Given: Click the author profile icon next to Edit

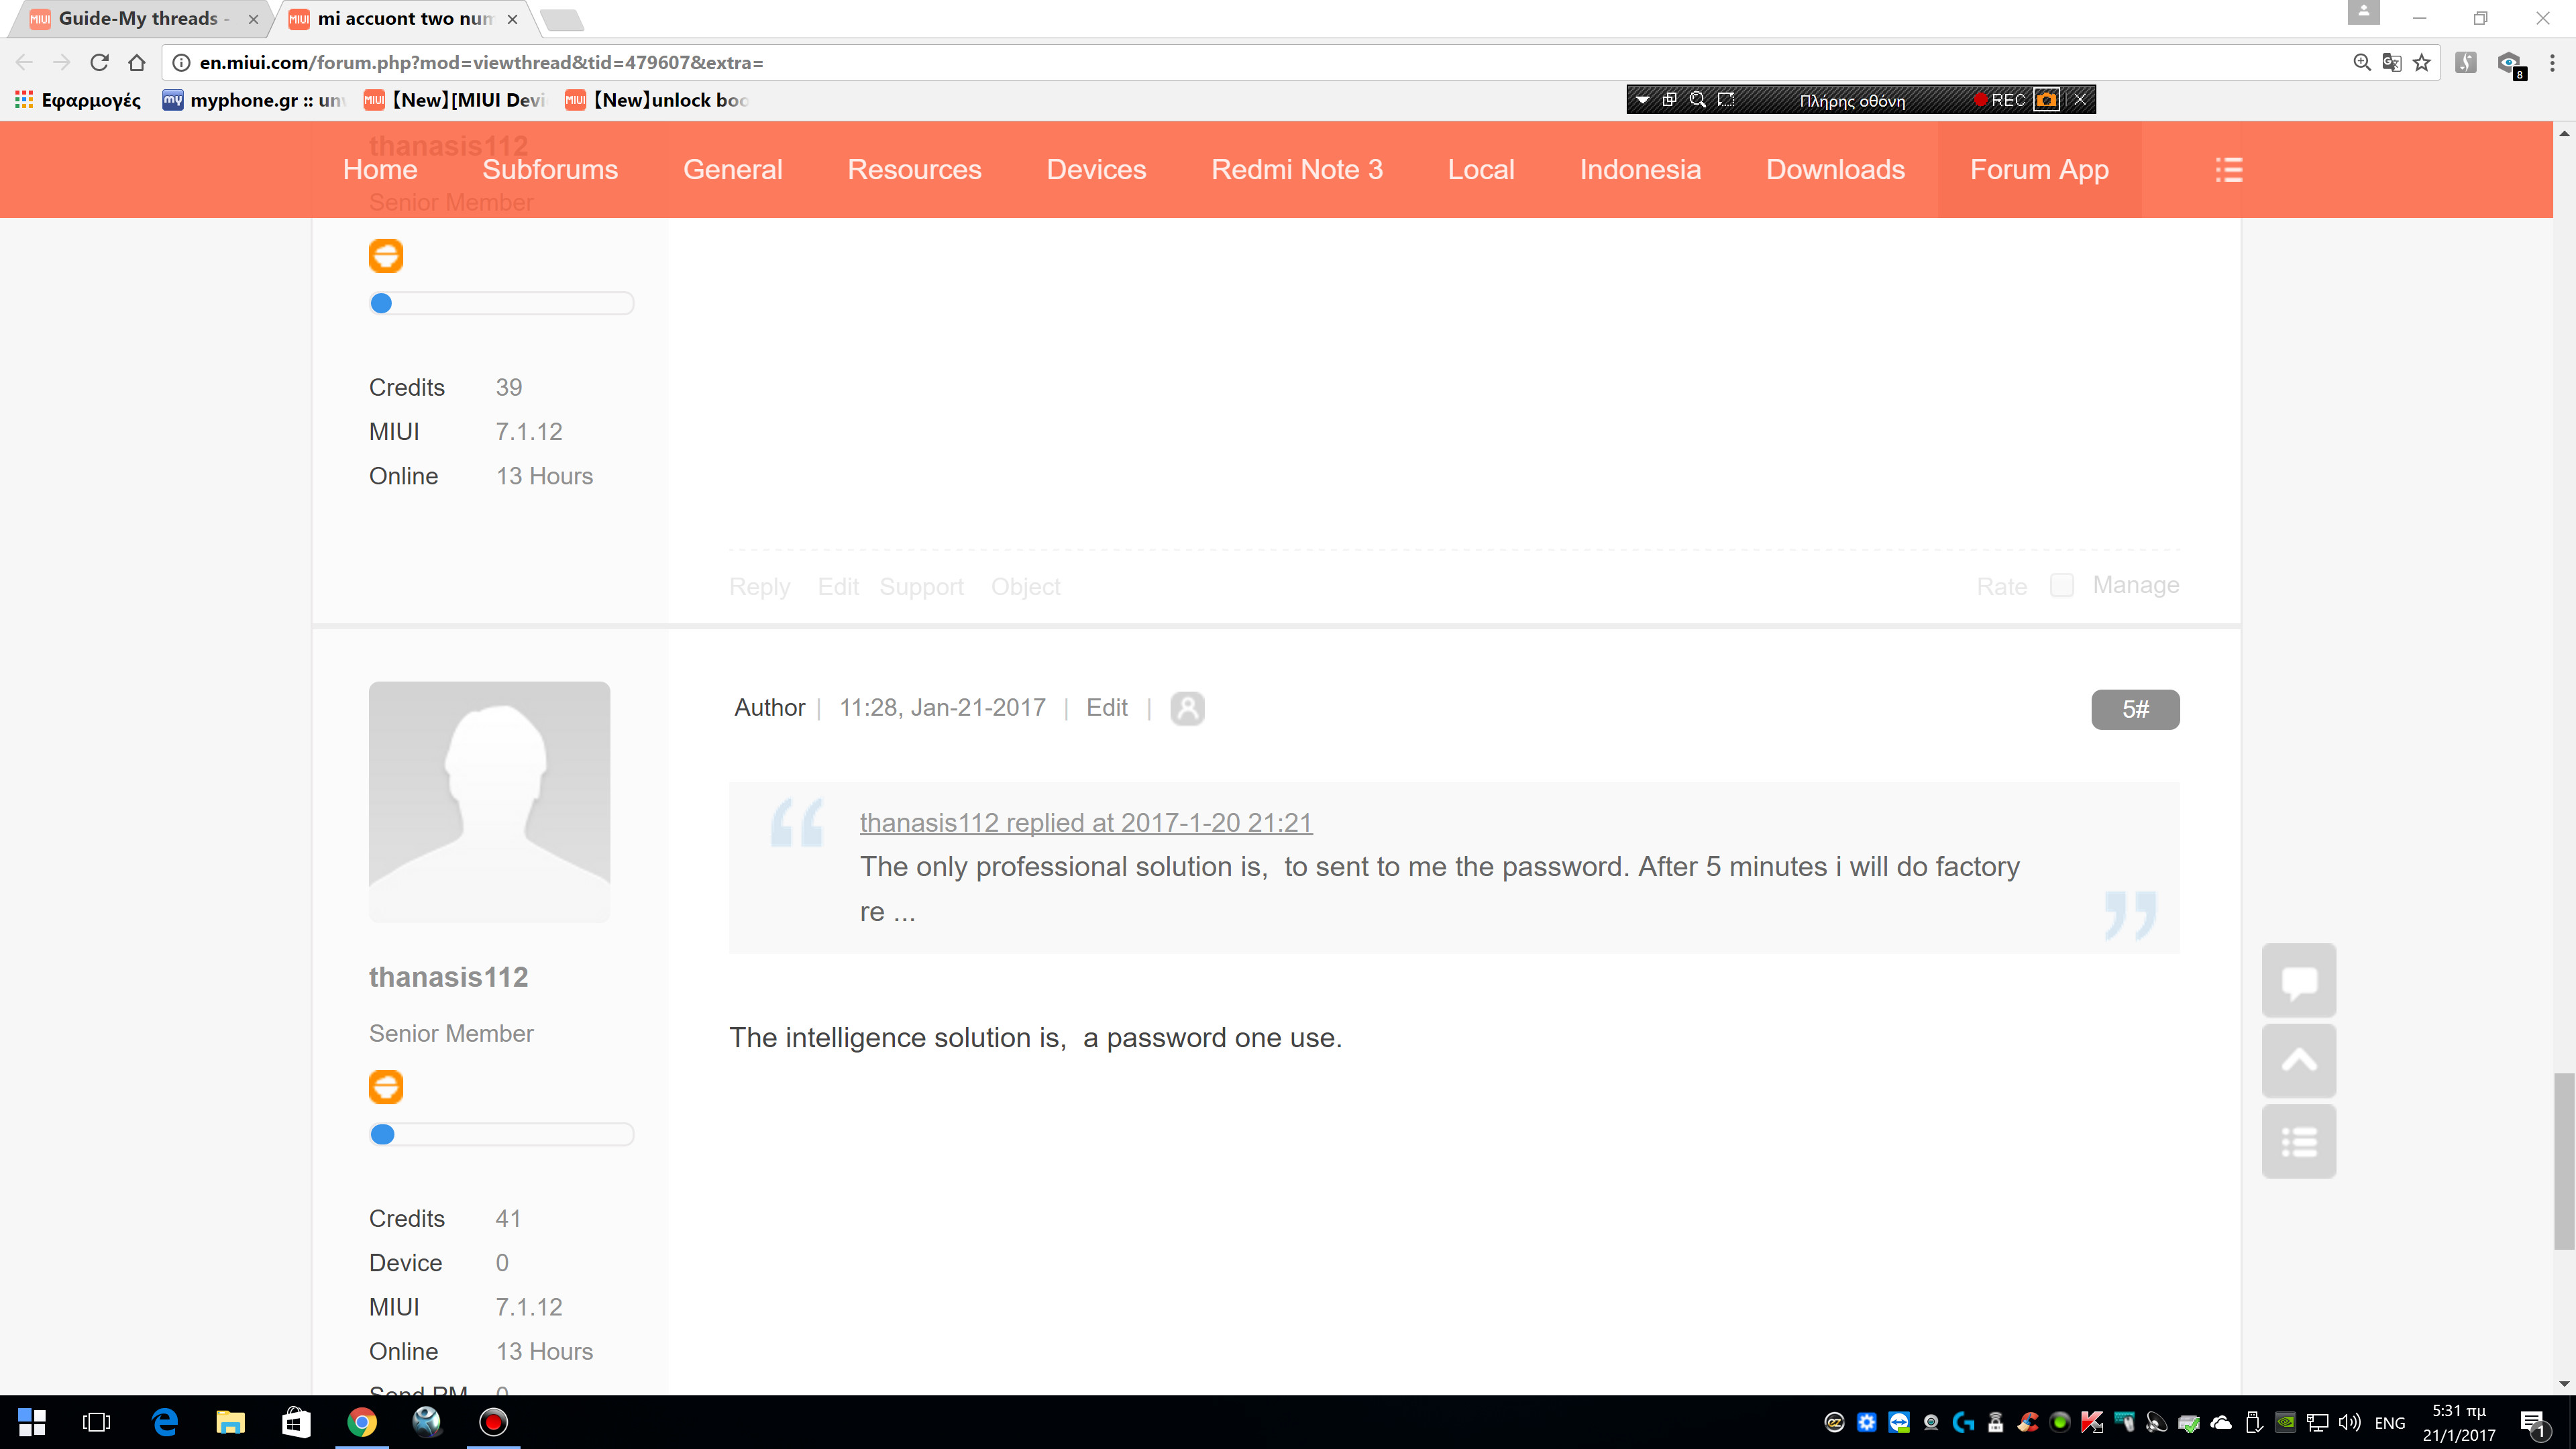Looking at the screenshot, I should click(x=1187, y=708).
